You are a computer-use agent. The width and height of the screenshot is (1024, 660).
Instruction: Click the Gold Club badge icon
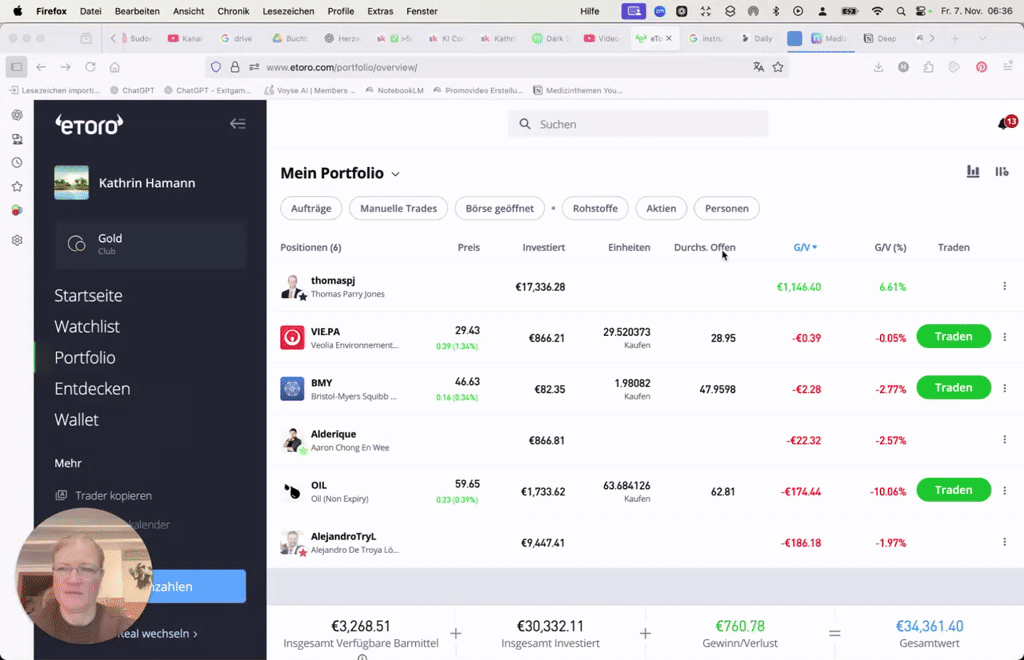click(77, 243)
